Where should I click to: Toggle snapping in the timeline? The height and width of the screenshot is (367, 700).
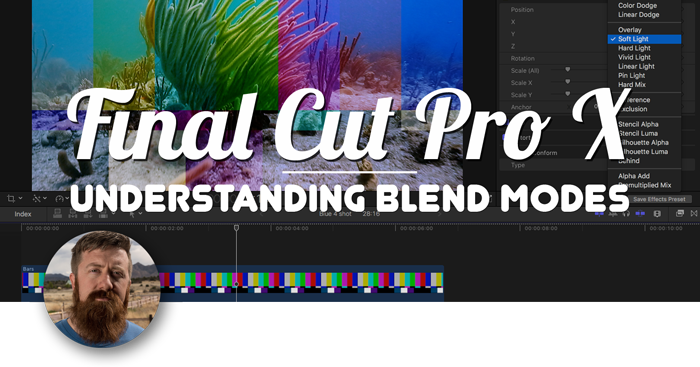[x=640, y=214]
